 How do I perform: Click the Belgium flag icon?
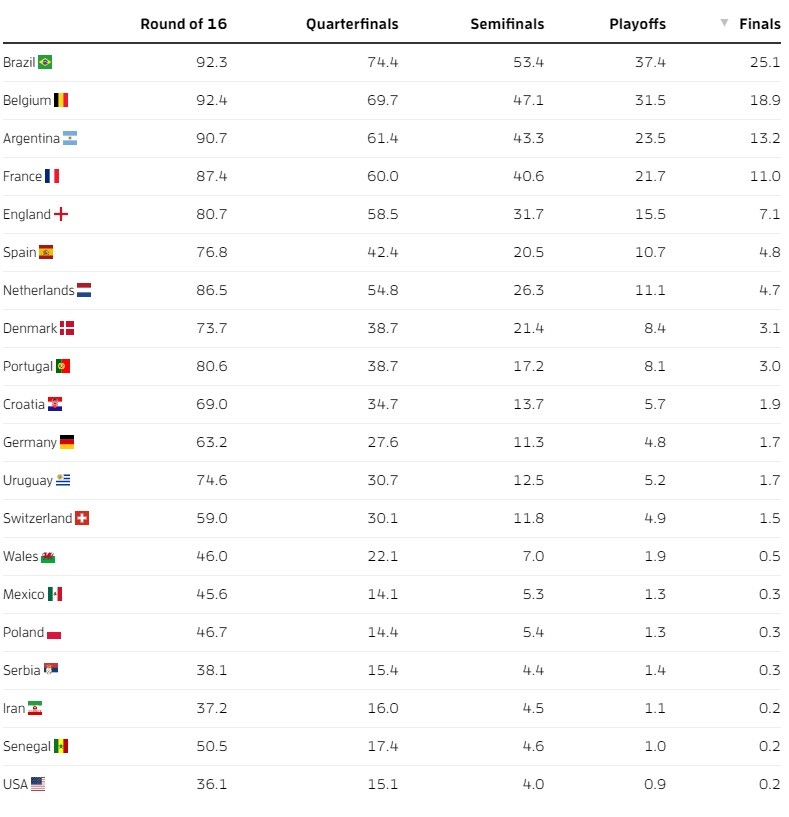(61, 100)
